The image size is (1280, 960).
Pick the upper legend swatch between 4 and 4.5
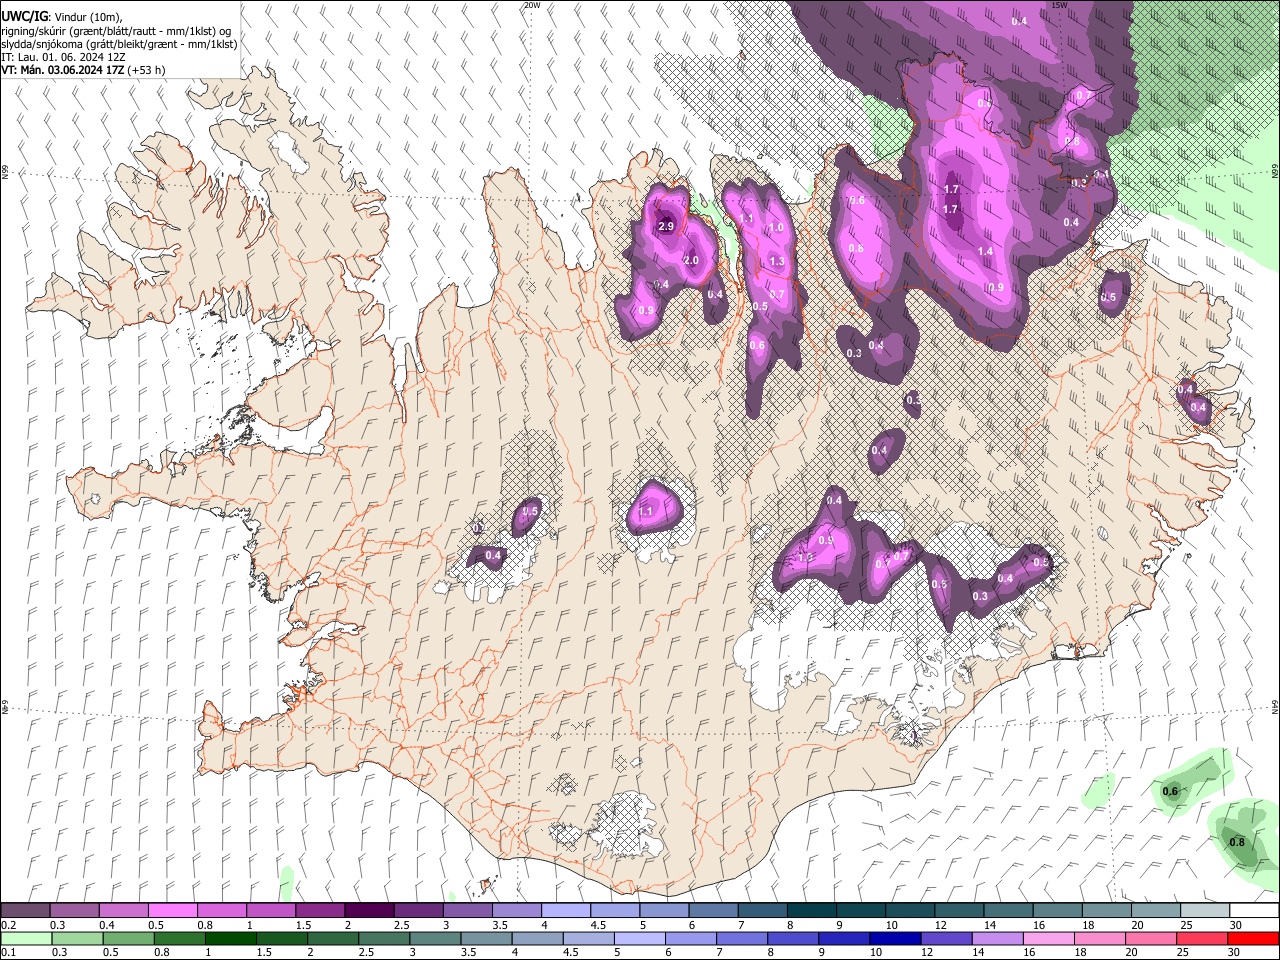(x=566, y=911)
